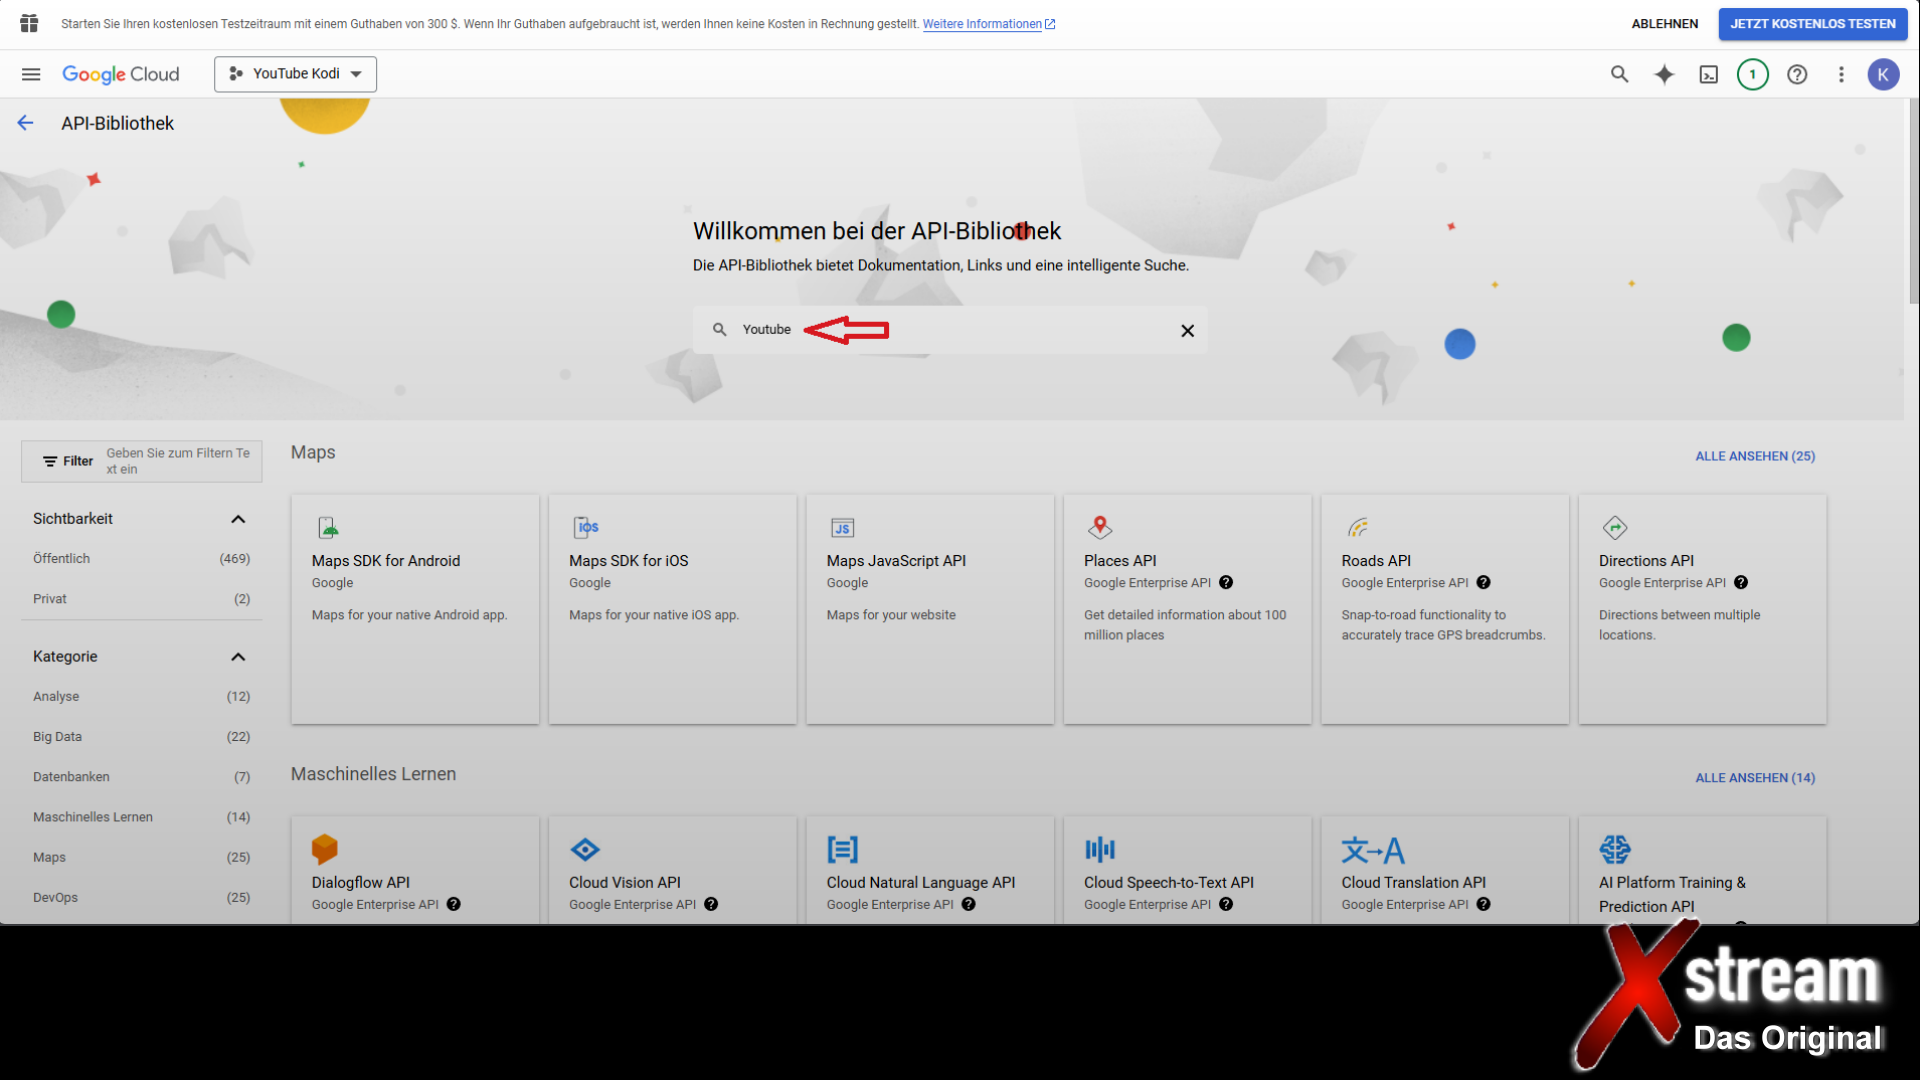1920x1080 pixels.
Task: Clear the Youtube search text
Action: [1187, 331]
